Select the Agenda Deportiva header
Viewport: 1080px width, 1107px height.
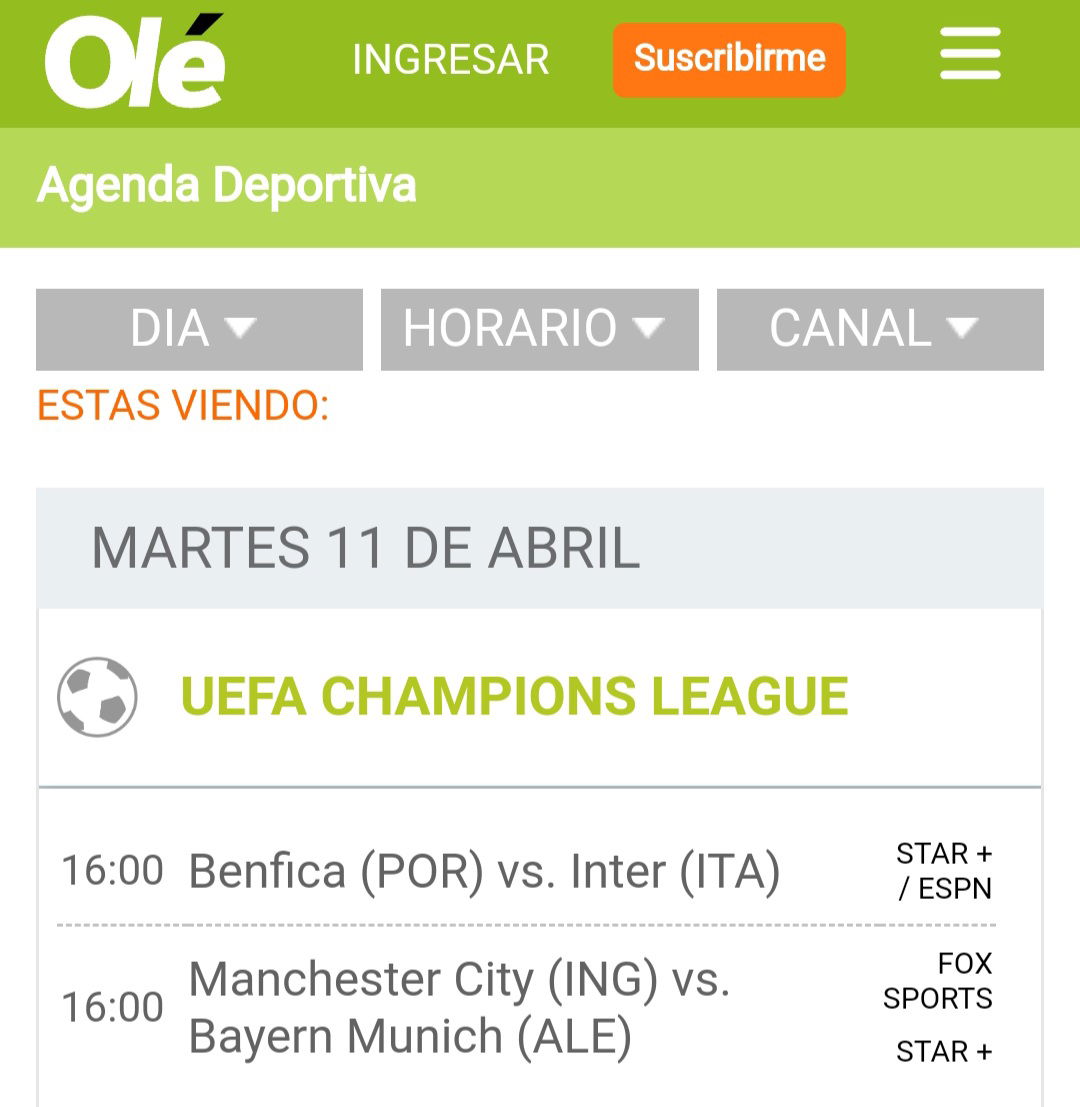click(227, 186)
